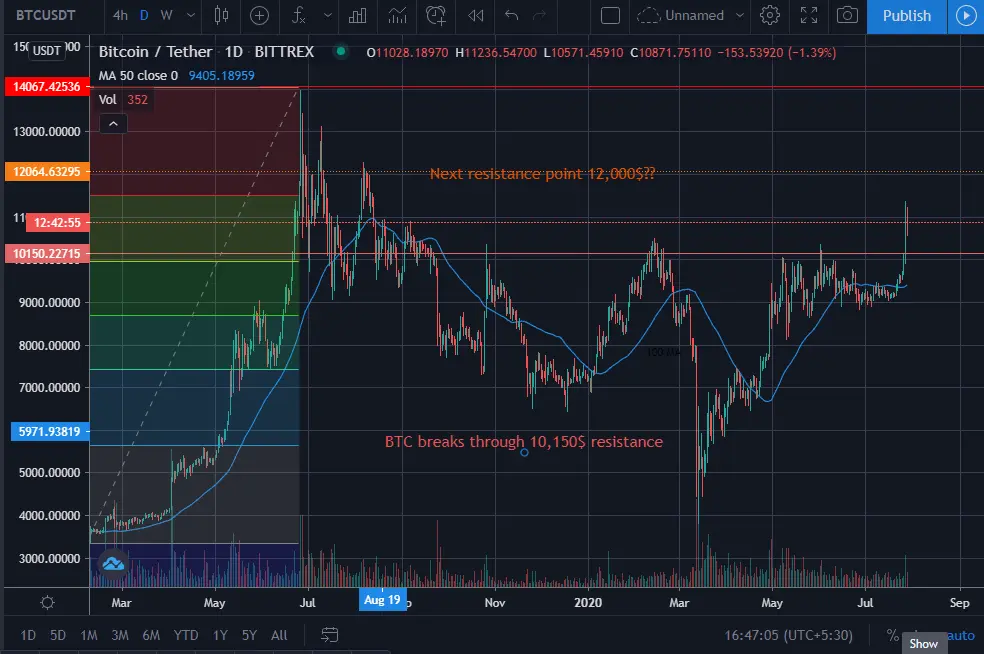
Task: Open the fx indicators menu
Action: (x=299, y=15)
